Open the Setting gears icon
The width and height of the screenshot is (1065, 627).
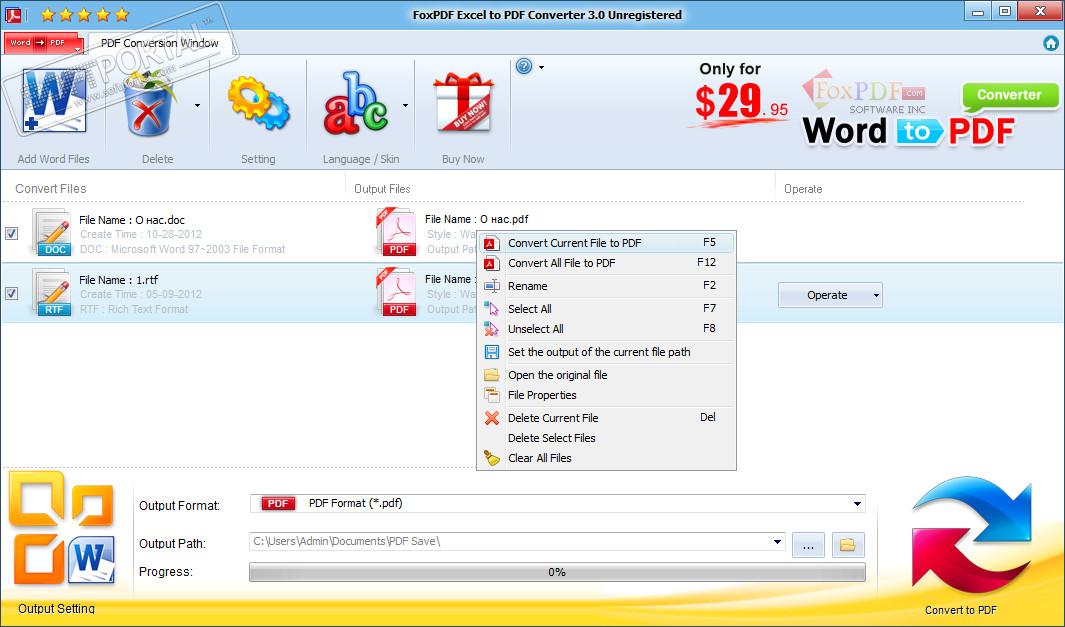click(258, 103)
